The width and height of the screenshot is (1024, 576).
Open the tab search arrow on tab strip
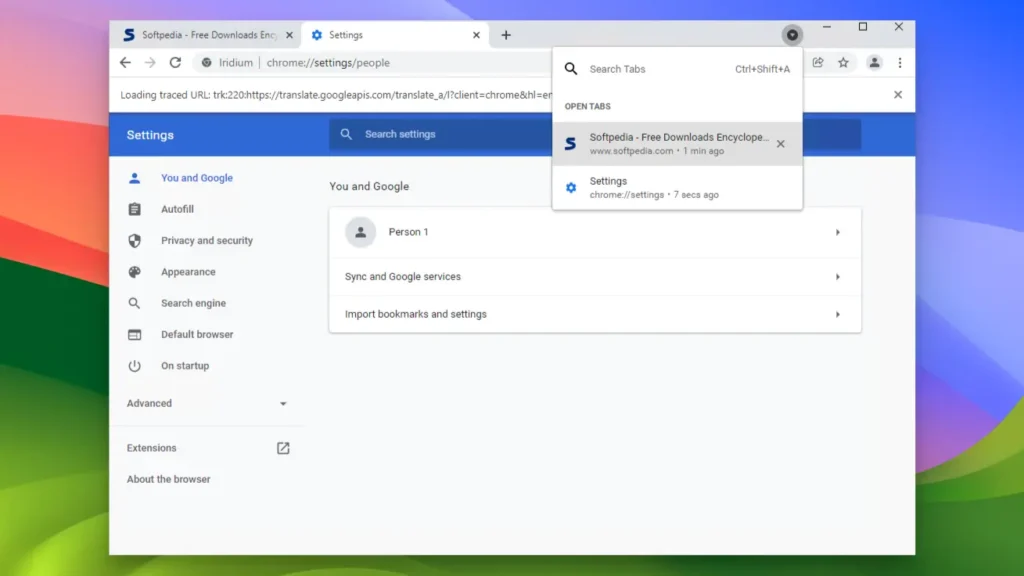click(x=792, y=35)
